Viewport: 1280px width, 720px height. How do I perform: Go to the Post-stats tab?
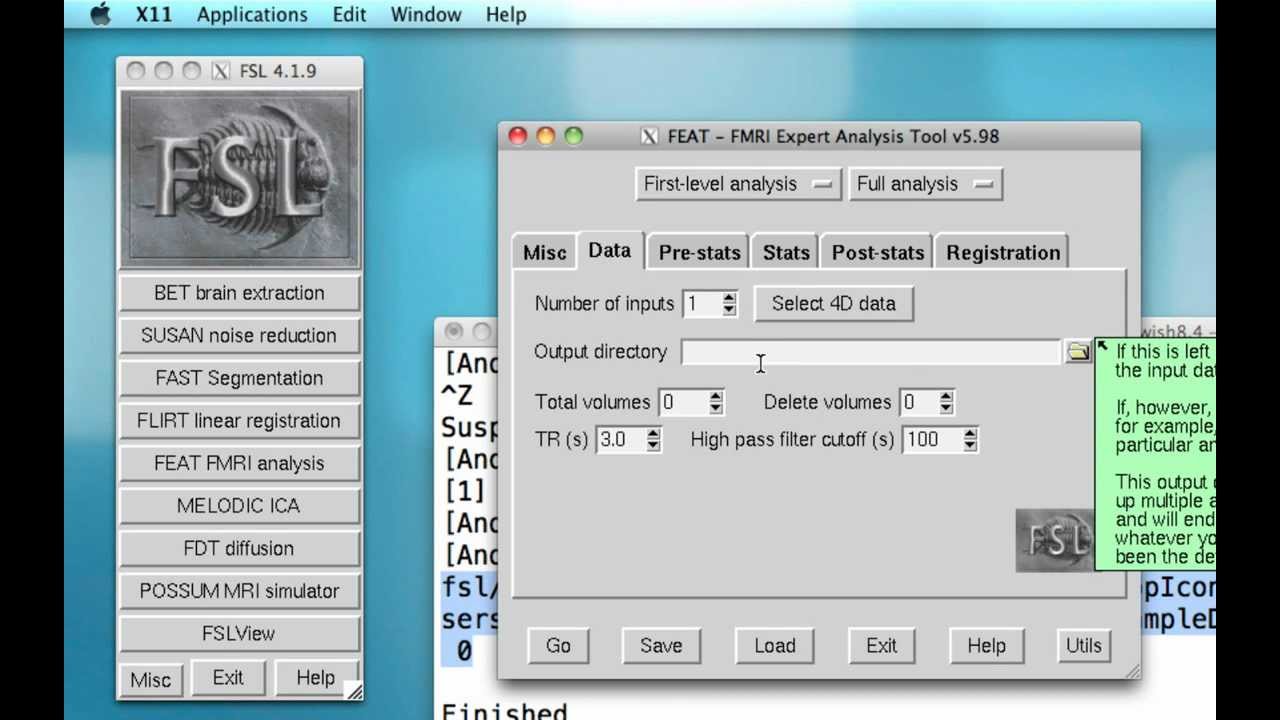coord(877,253)
